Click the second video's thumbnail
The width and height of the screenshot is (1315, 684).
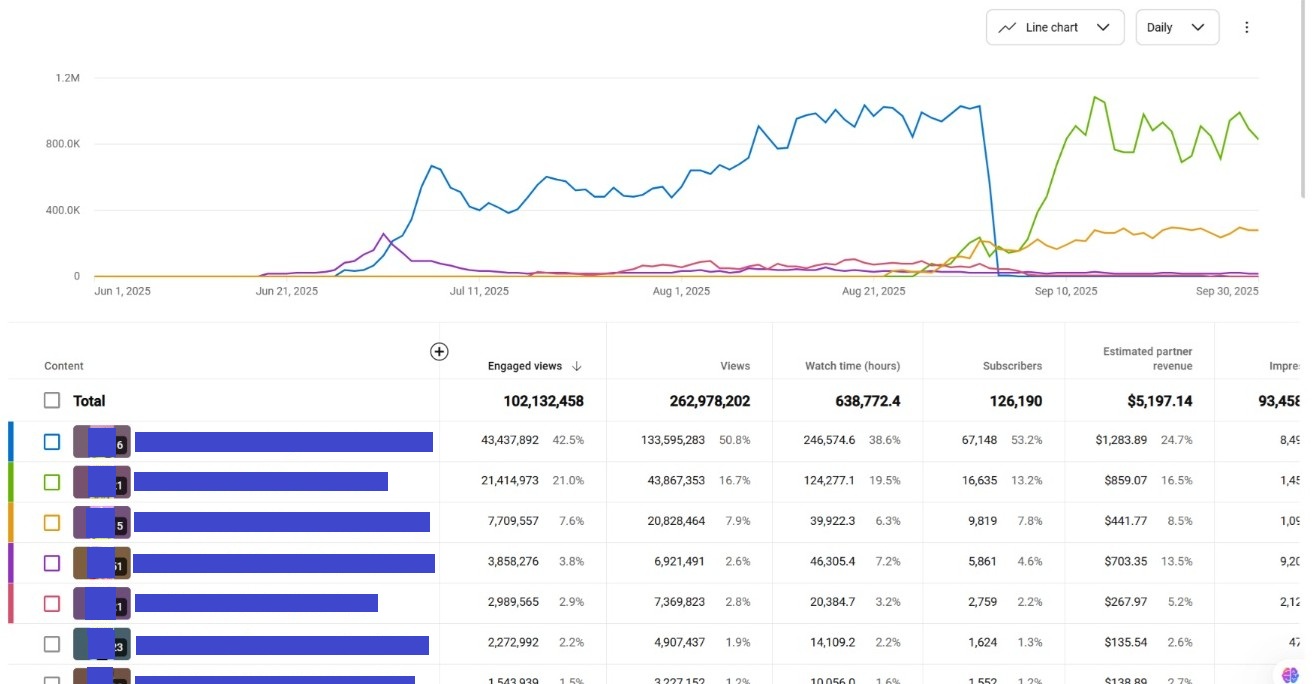click(x=101, y=481)
